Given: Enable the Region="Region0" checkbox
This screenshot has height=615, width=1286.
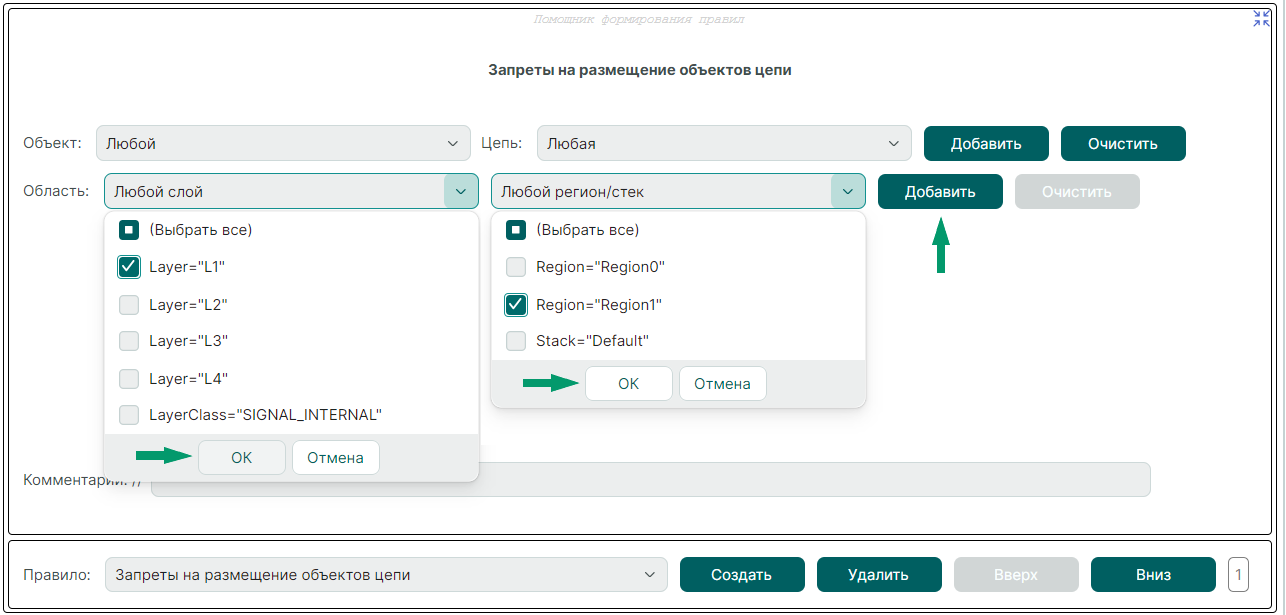Looking at the screenshot, I should 516,267.
